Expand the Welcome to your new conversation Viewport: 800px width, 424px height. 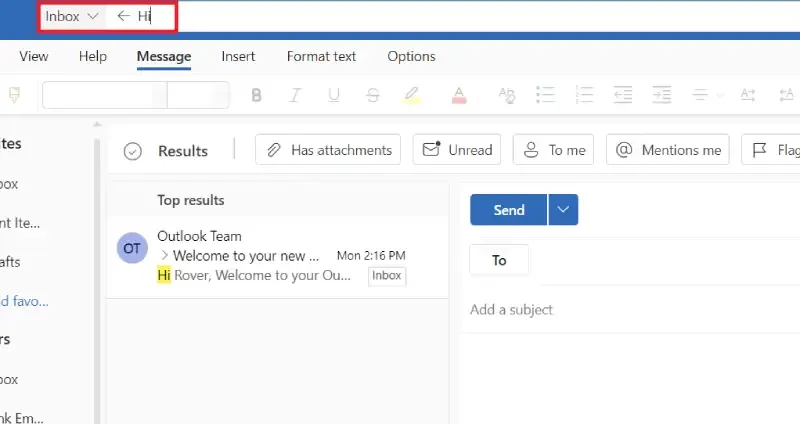click(x=164, y=255)
